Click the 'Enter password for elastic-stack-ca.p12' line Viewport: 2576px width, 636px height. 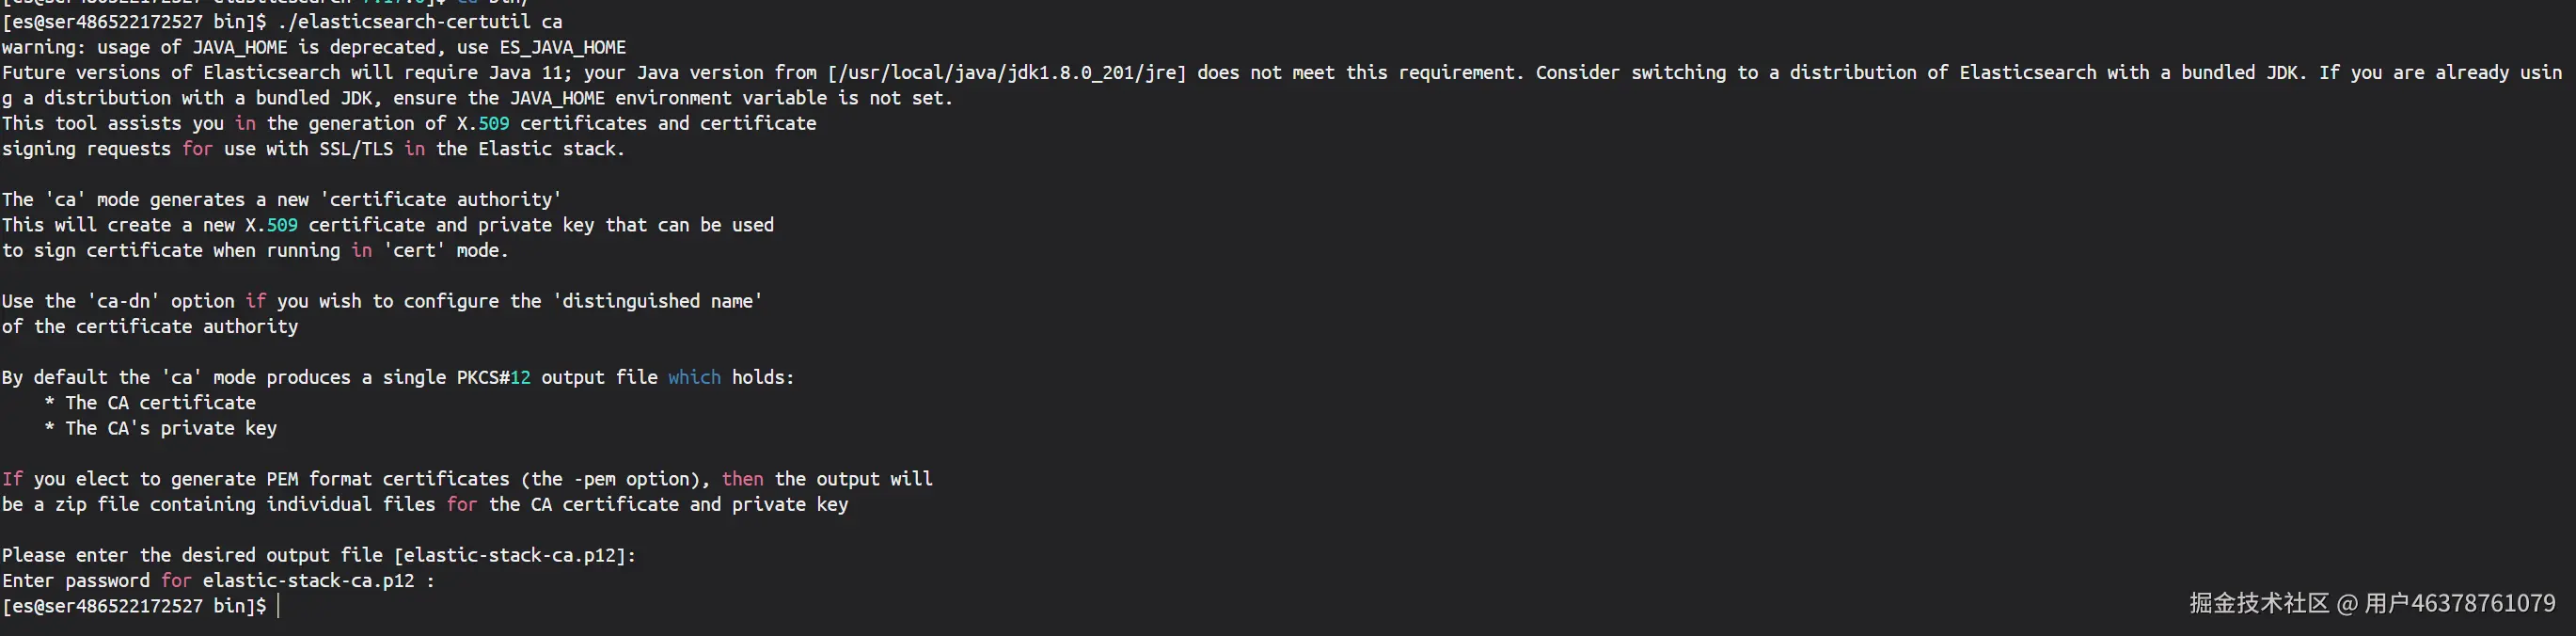tap(218, 581)
